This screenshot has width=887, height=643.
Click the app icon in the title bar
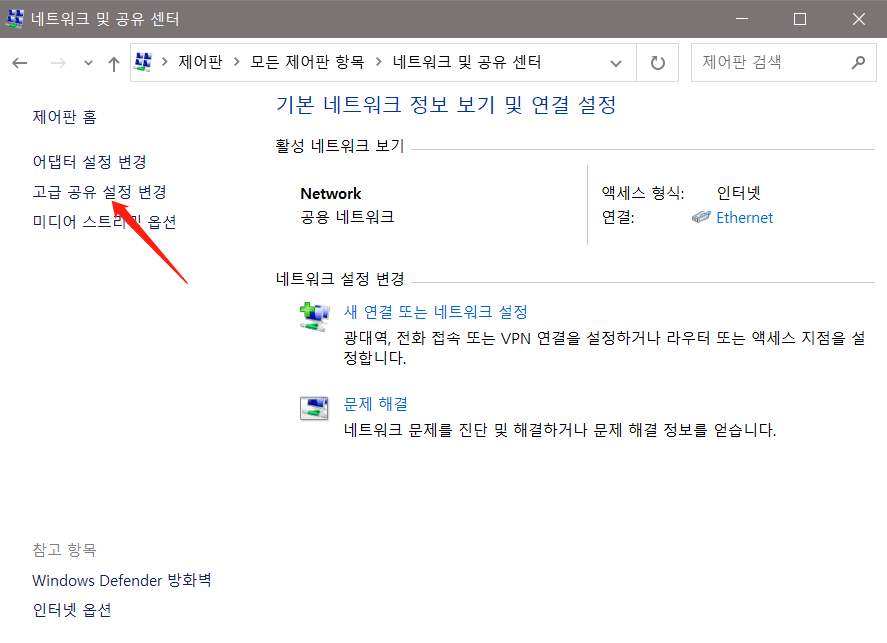(x=14, y=18)
